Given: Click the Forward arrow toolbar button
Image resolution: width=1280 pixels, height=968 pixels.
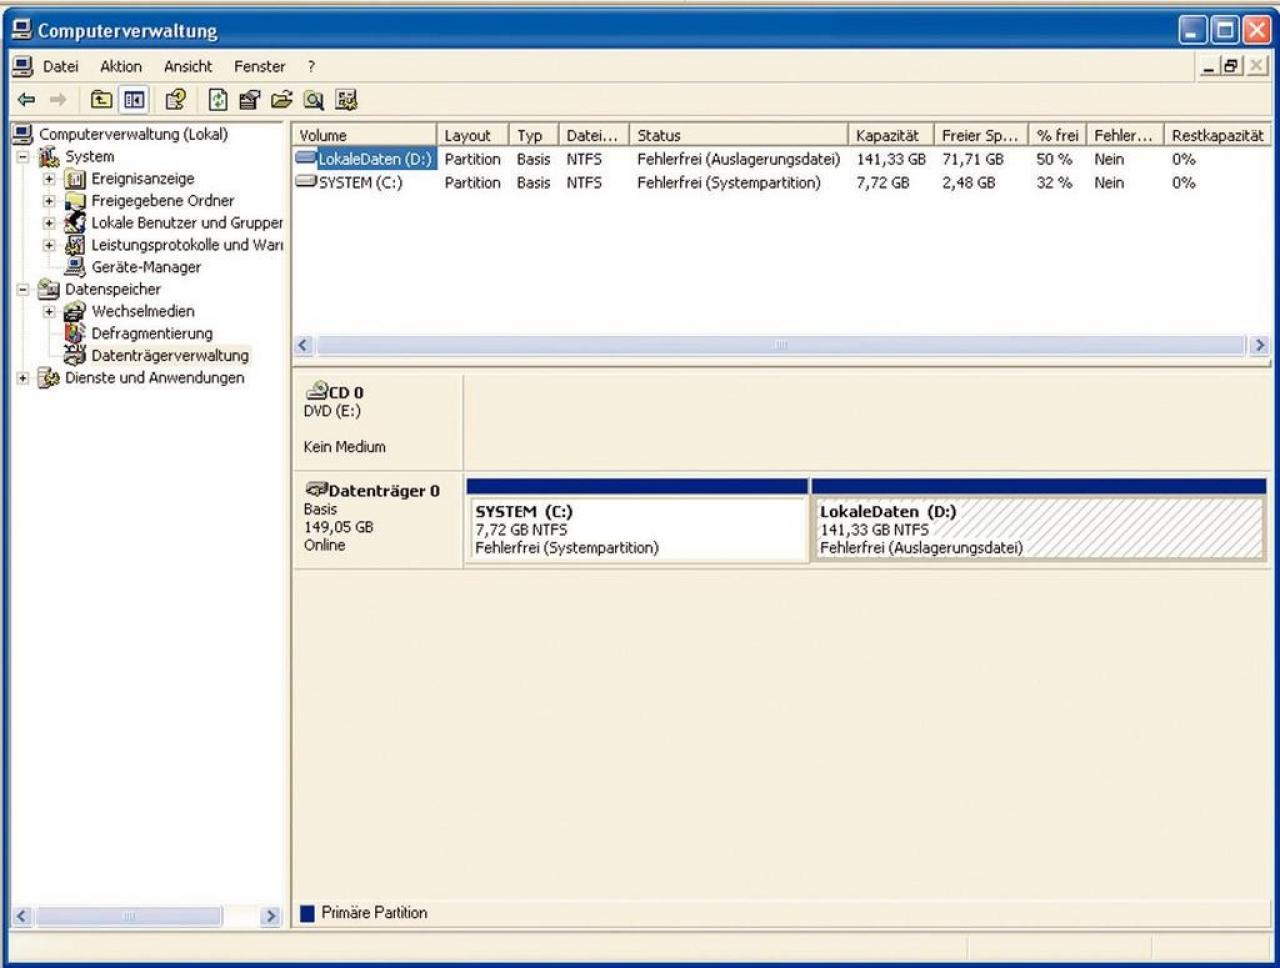Looking at the screenshot, I should (58, 99).
